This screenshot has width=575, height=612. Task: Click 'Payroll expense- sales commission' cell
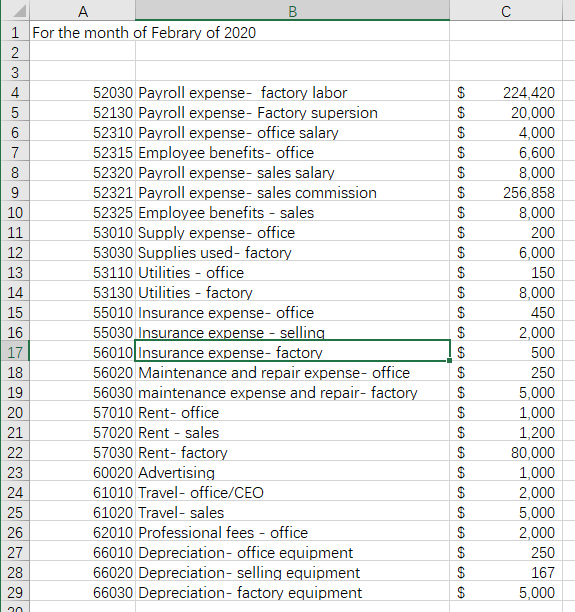pyautogui.click(x=292, y=192)
